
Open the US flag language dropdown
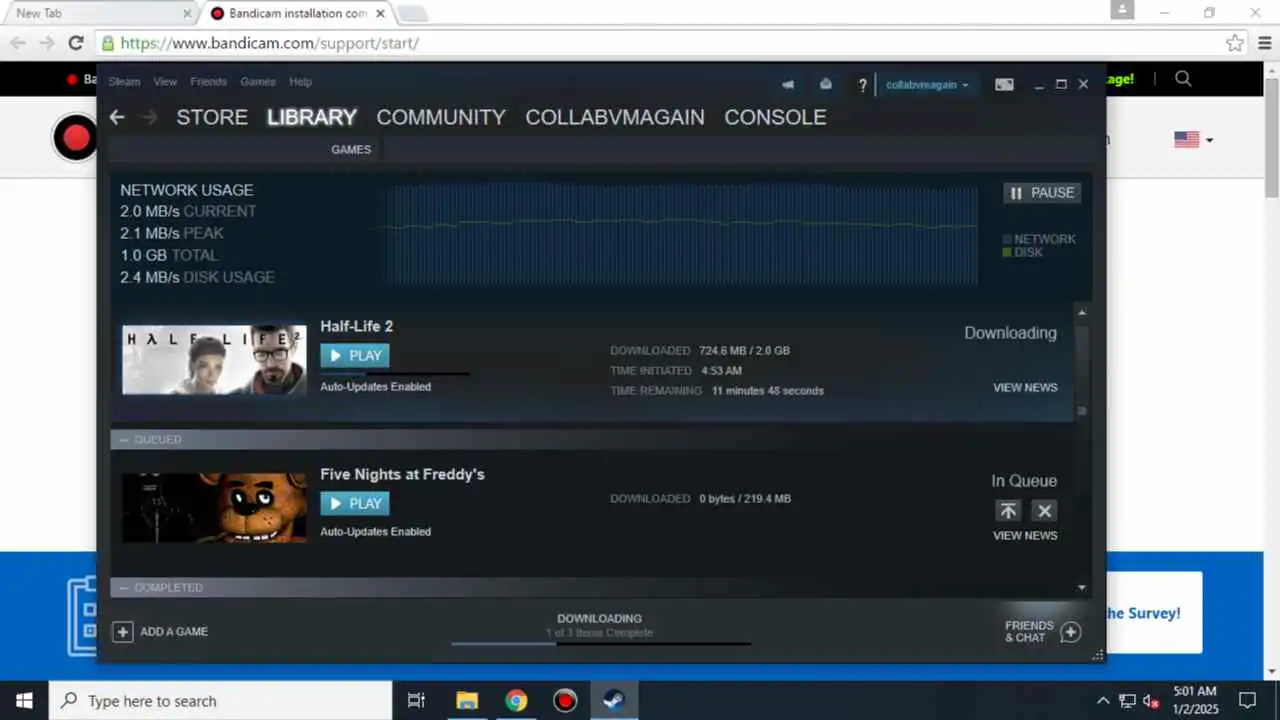tap(1193, 140)
